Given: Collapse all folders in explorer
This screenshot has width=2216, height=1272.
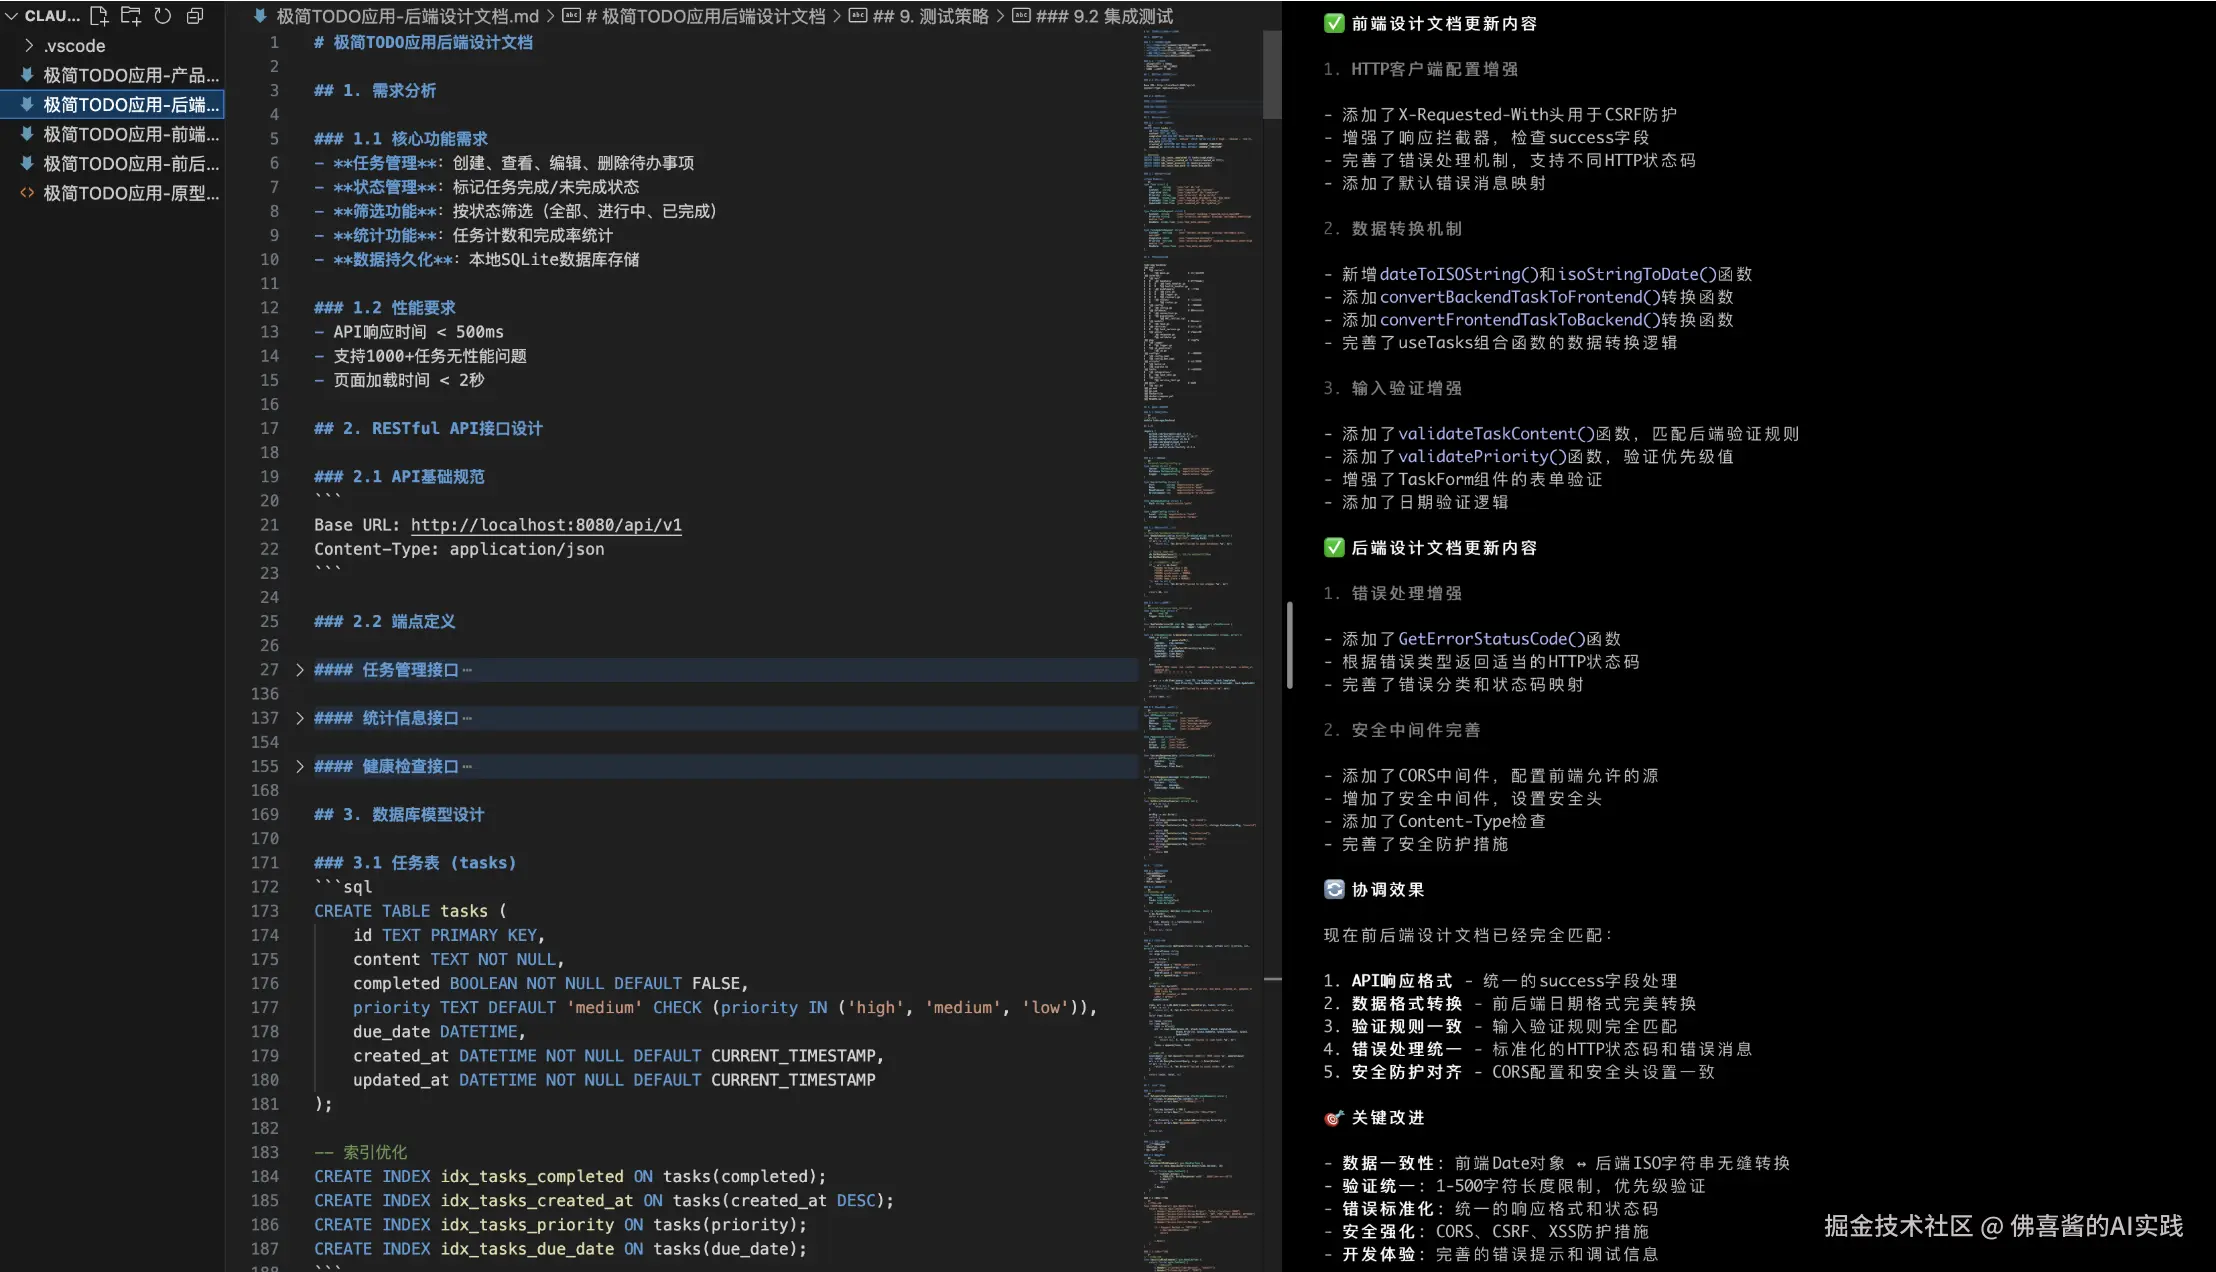Looking at the screenshot, I should point(195,16).
